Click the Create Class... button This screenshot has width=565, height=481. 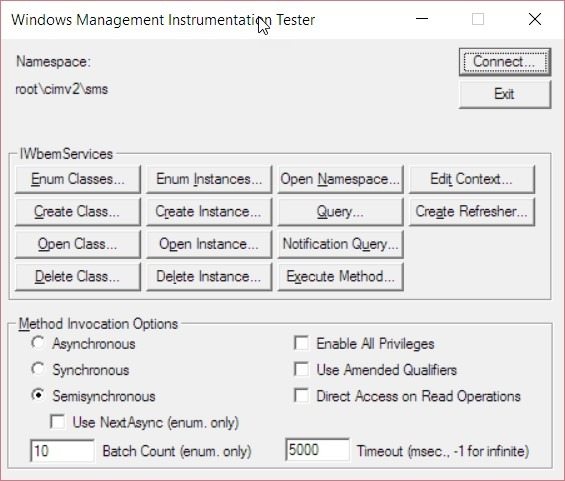(78, 212)
